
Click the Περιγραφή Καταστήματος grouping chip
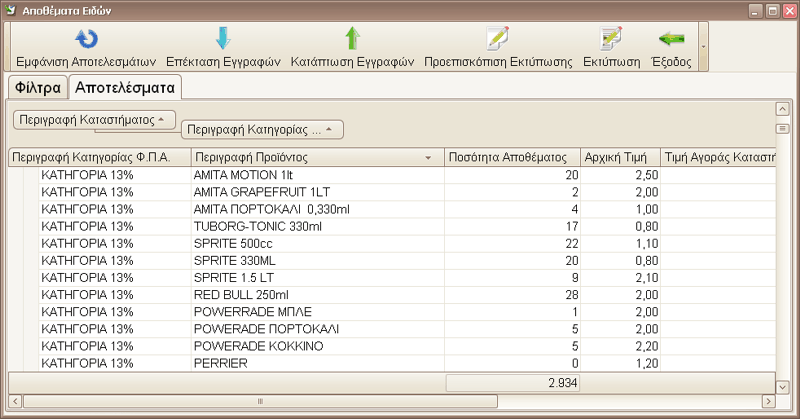tap(94, 120)
